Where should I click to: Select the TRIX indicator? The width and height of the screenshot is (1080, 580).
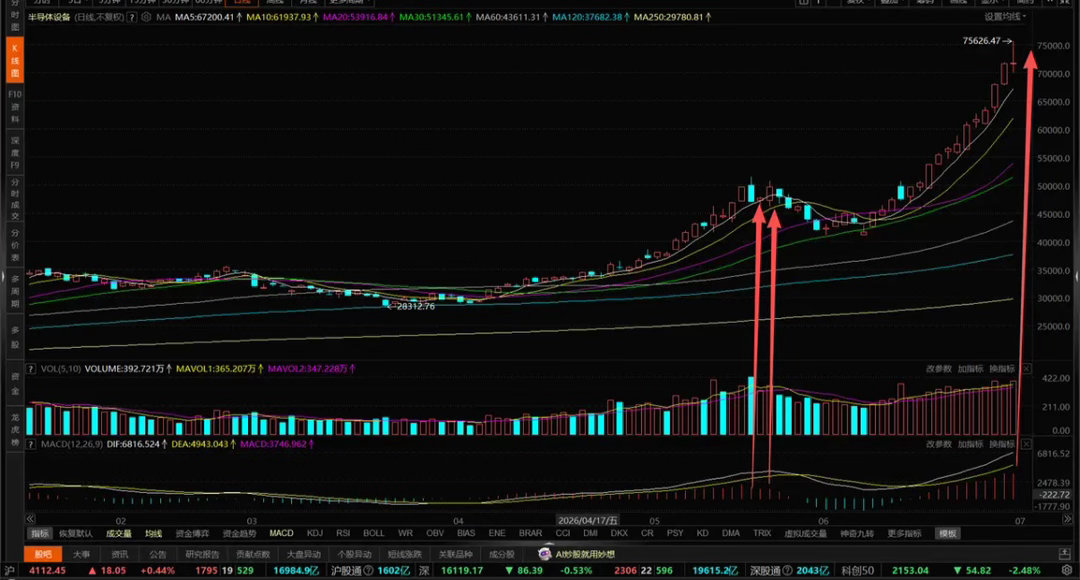point(762,533)
